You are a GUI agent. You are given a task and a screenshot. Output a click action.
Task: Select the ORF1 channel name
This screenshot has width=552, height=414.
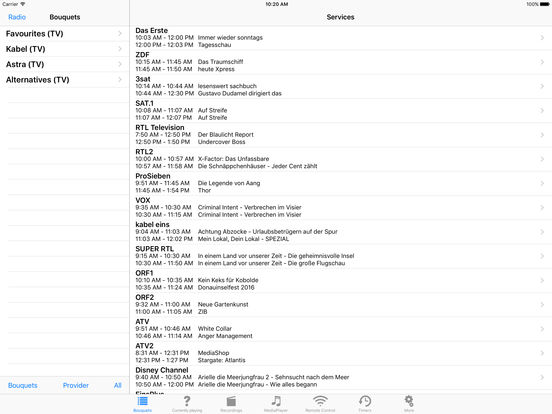[144, 274]
